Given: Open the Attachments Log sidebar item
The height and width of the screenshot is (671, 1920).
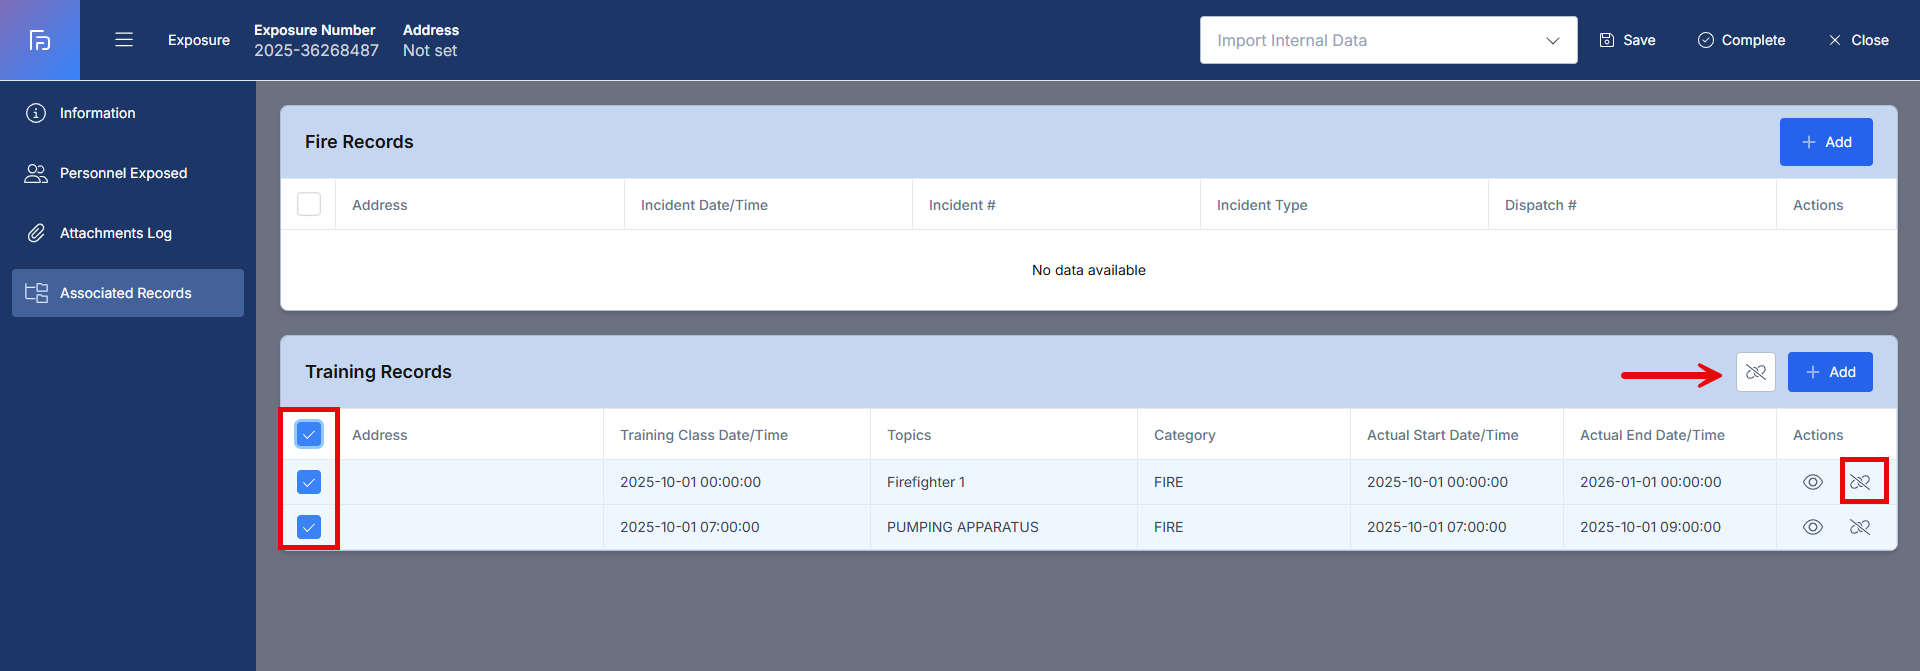Looking at the screenshot, I should [115, 233].
